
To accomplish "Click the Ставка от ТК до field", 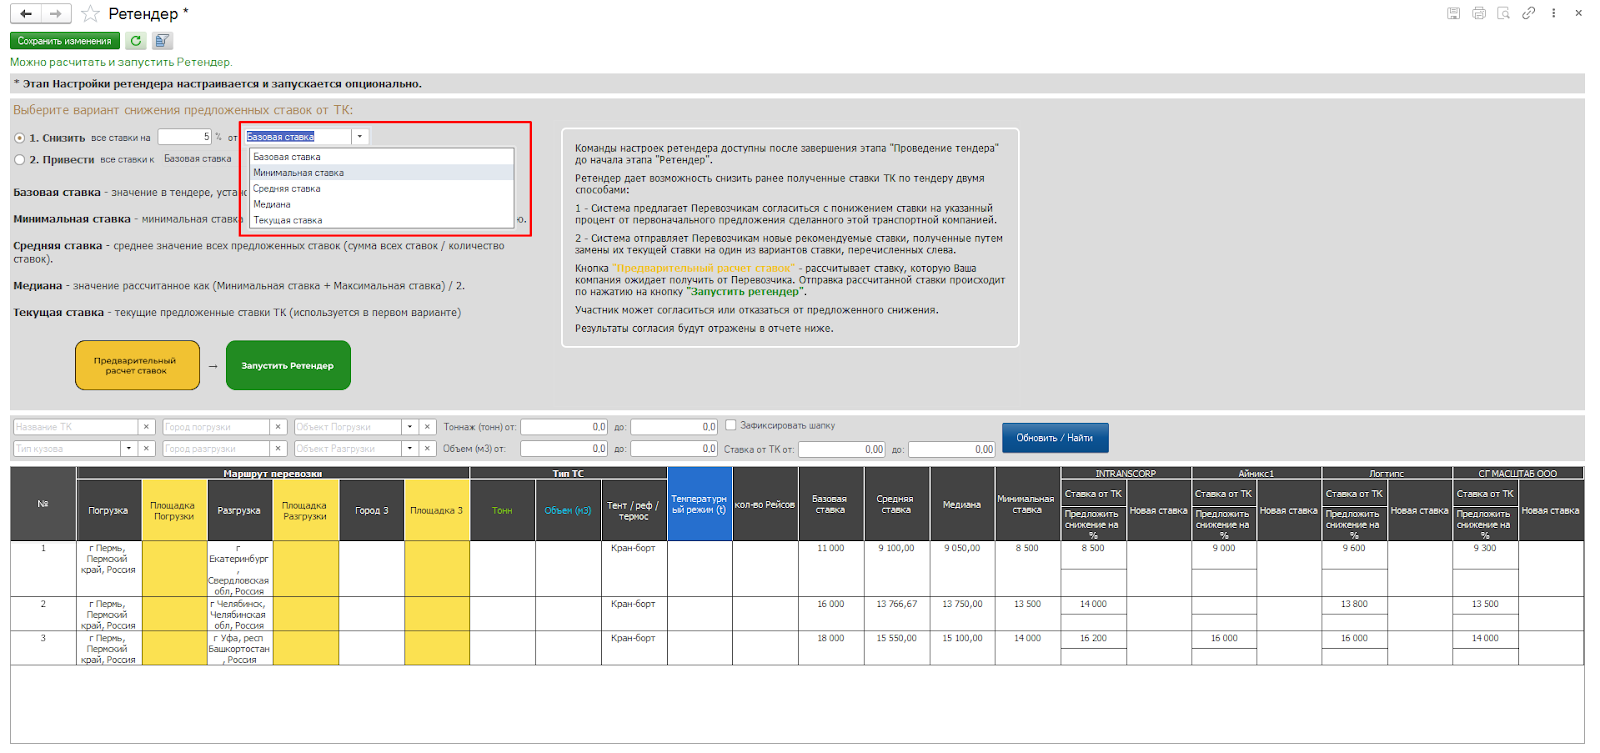I will click(x=952, y=449).
